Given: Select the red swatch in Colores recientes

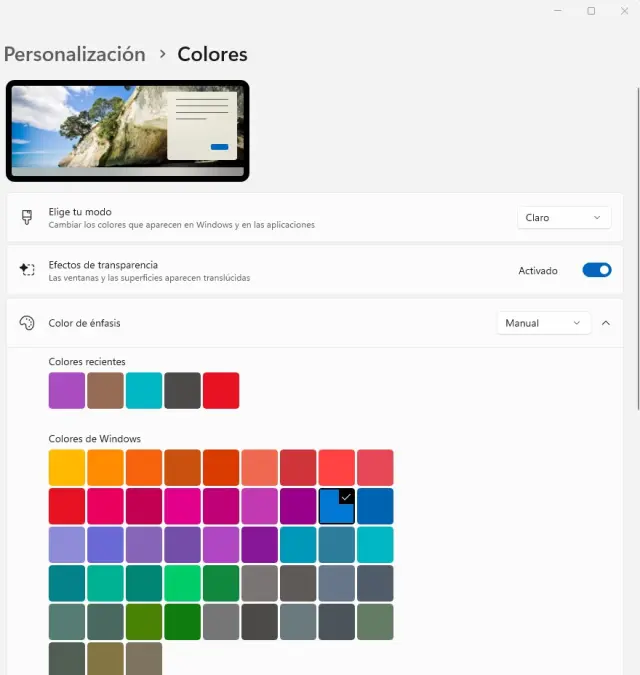Looking at the screenshot, I should 221,390.
